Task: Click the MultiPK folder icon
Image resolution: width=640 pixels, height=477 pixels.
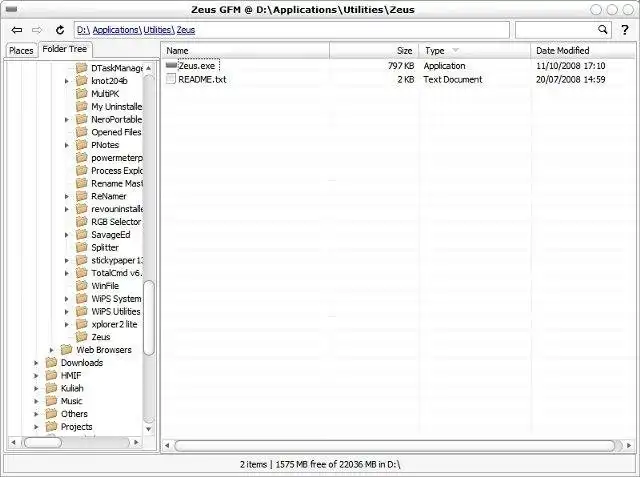Action: 82,93
